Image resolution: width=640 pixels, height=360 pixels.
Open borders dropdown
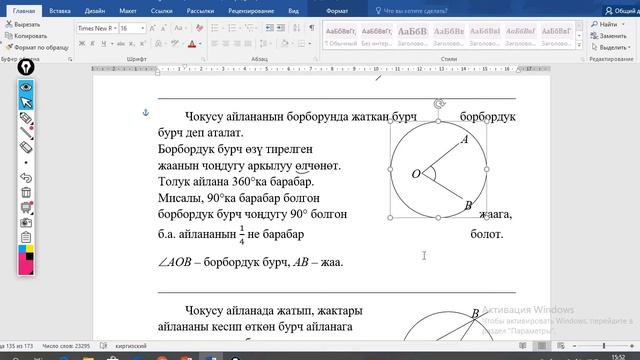(x=310, y=43)
